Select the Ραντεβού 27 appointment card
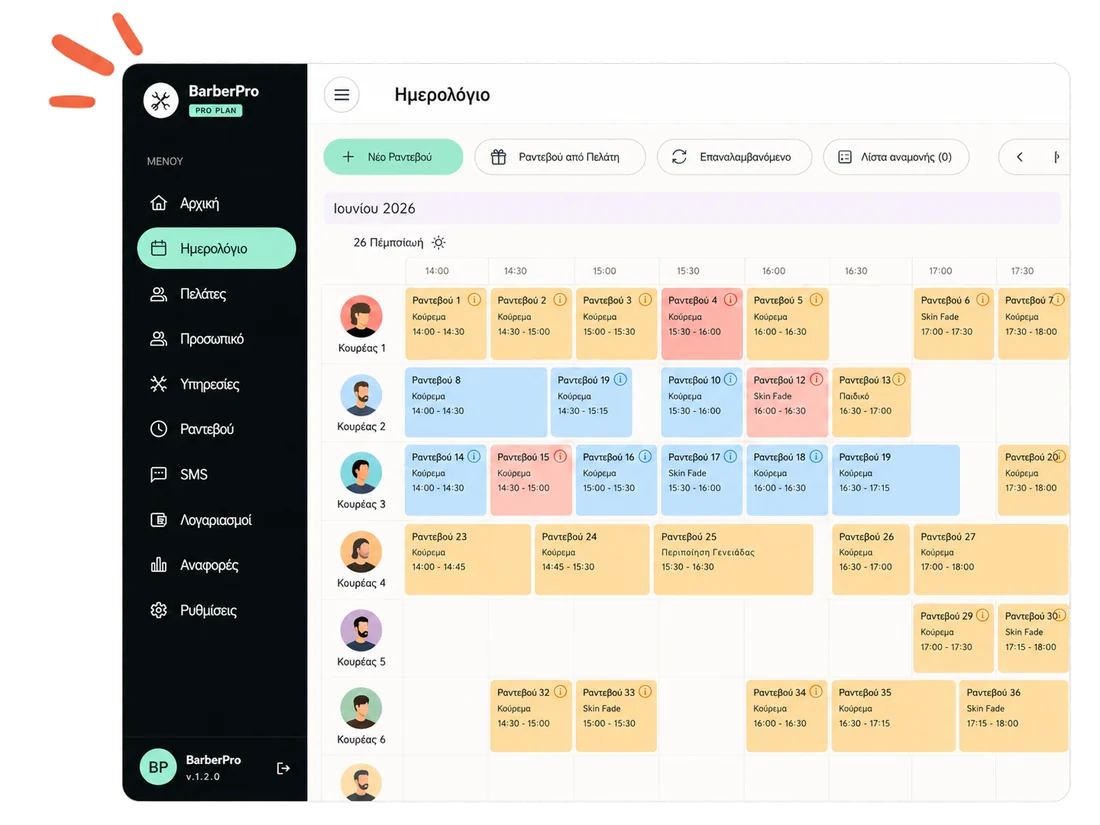Image resolution: width=1100 pixels, height=825 pixels. 991,559
